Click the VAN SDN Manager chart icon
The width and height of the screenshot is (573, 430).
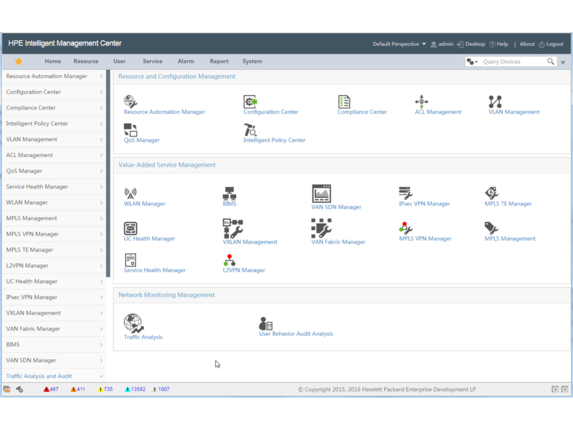[x=321, y=193]
